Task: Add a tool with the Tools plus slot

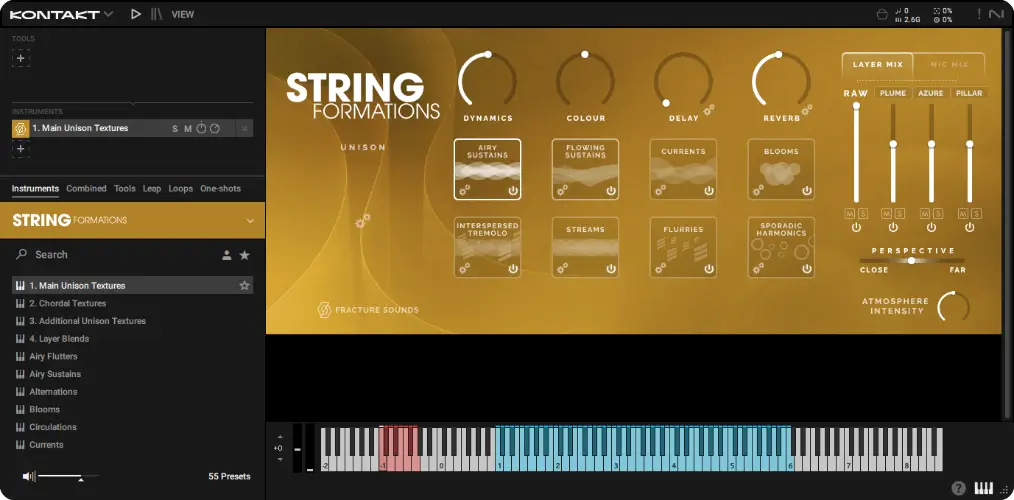Action: coord(21,58)
